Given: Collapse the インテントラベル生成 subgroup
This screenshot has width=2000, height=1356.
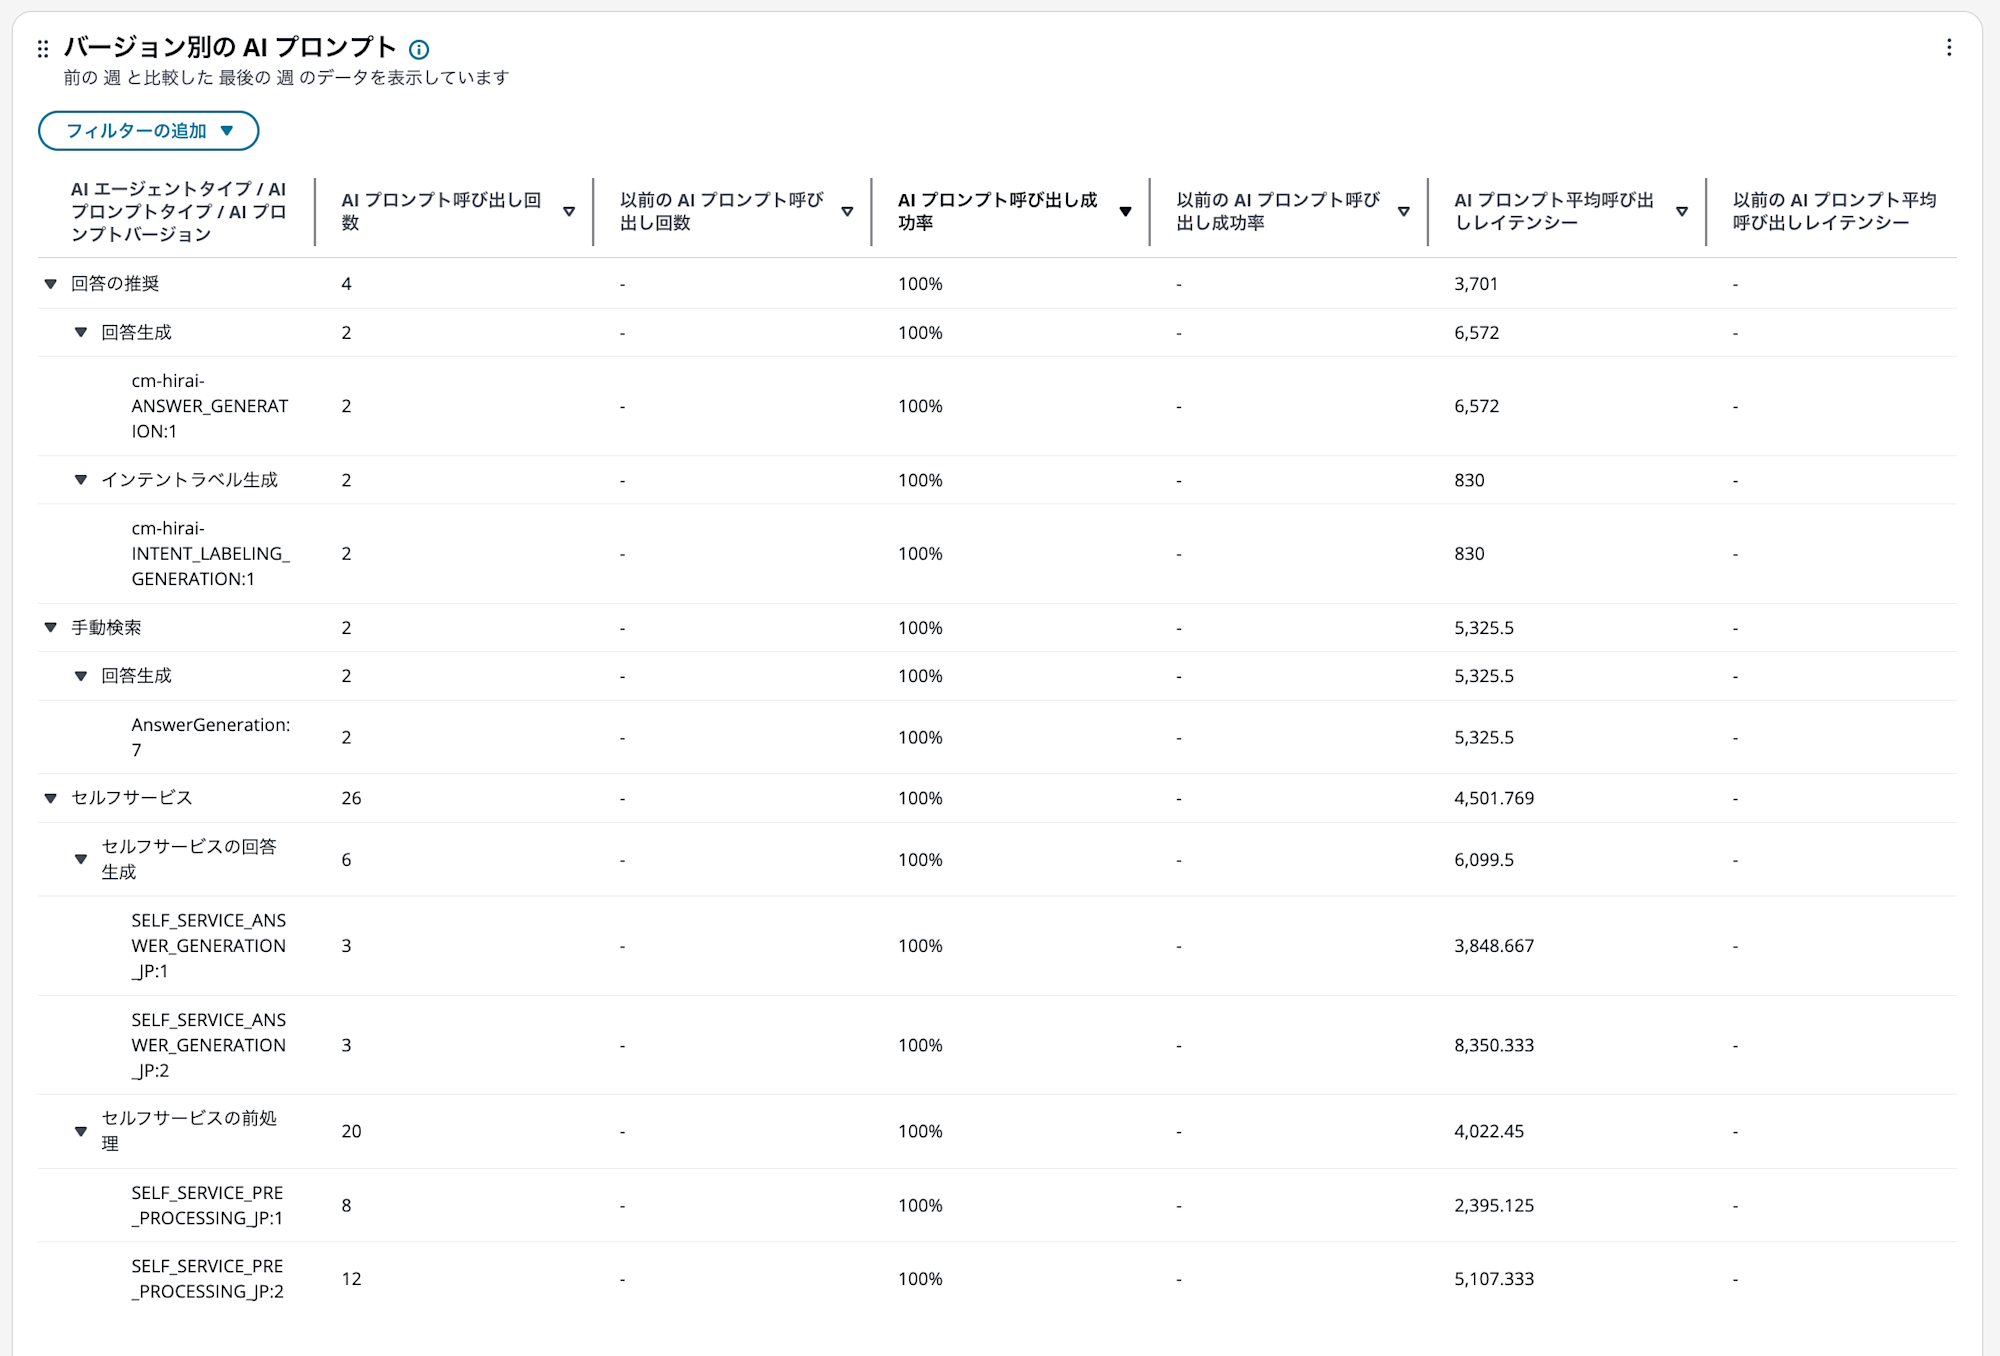Looking at the screenshot, I should coord(80,479).
